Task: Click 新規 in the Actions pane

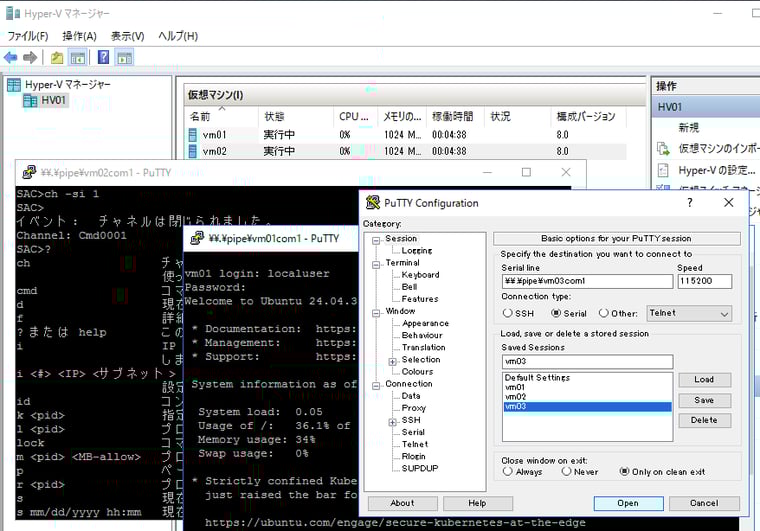Action: click(x=688, y=127)
